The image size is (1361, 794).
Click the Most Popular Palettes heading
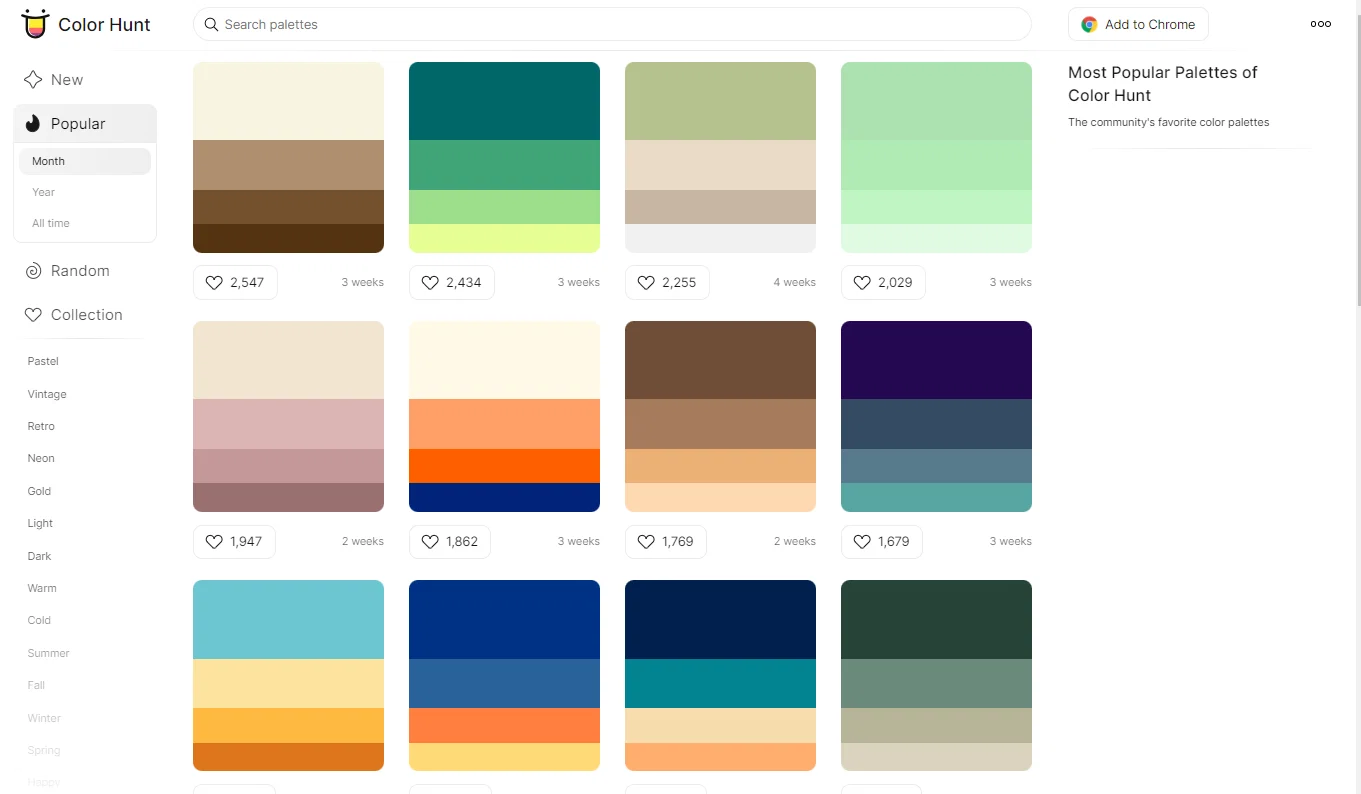1163,84
